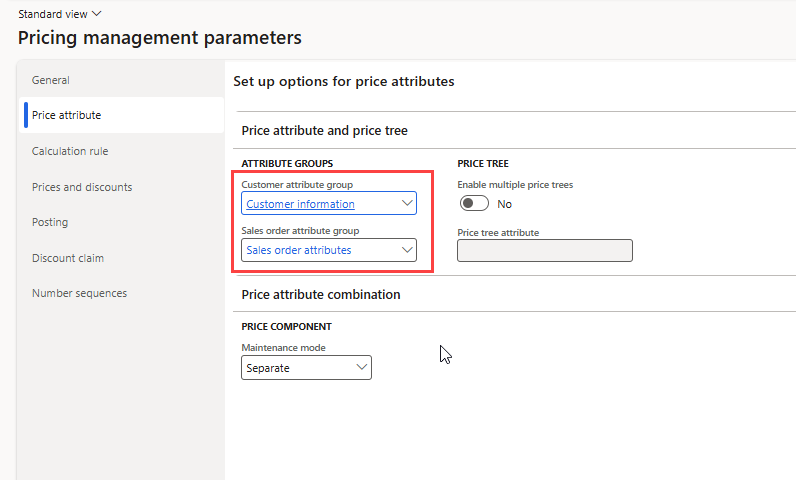Viewport: 796px width, 480px height.
Task: Open the Posting tab
Action: click(50, 222)
